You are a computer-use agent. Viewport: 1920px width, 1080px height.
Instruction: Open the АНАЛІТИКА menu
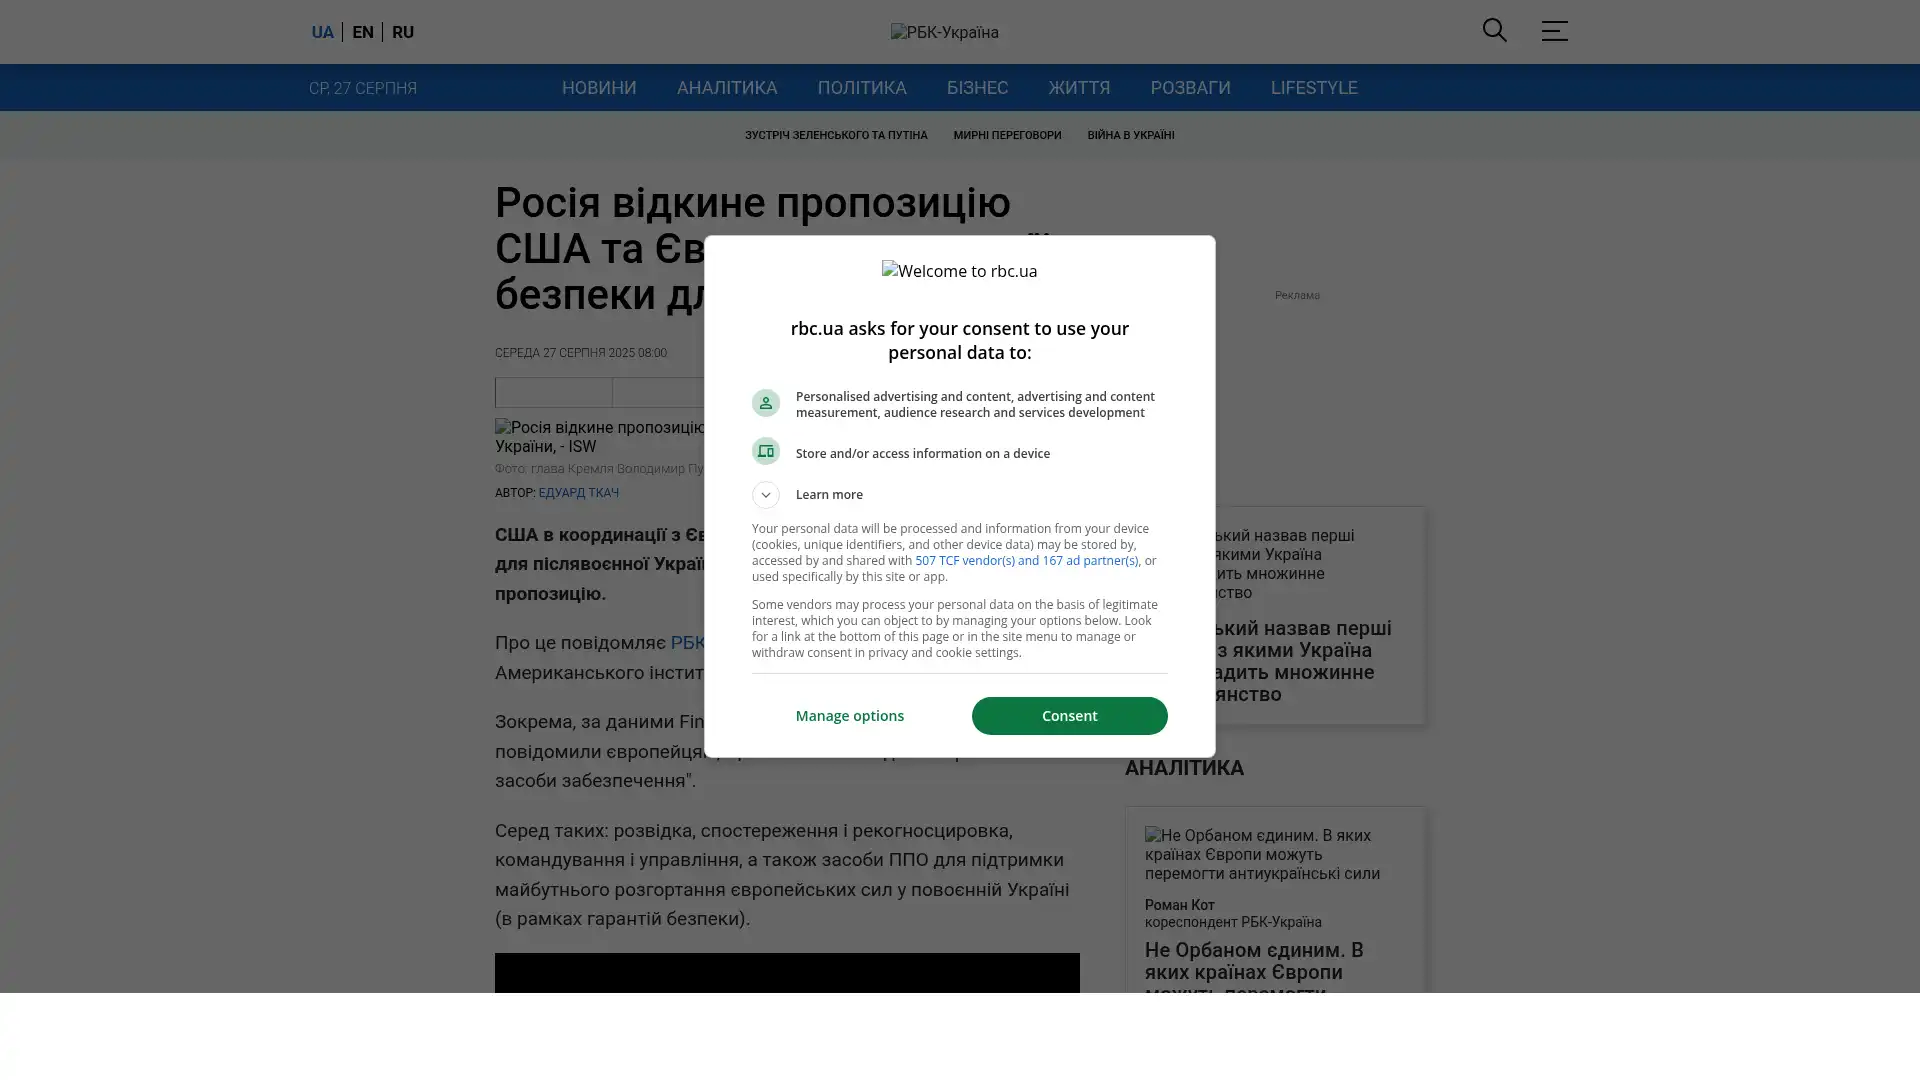[726, 88]
